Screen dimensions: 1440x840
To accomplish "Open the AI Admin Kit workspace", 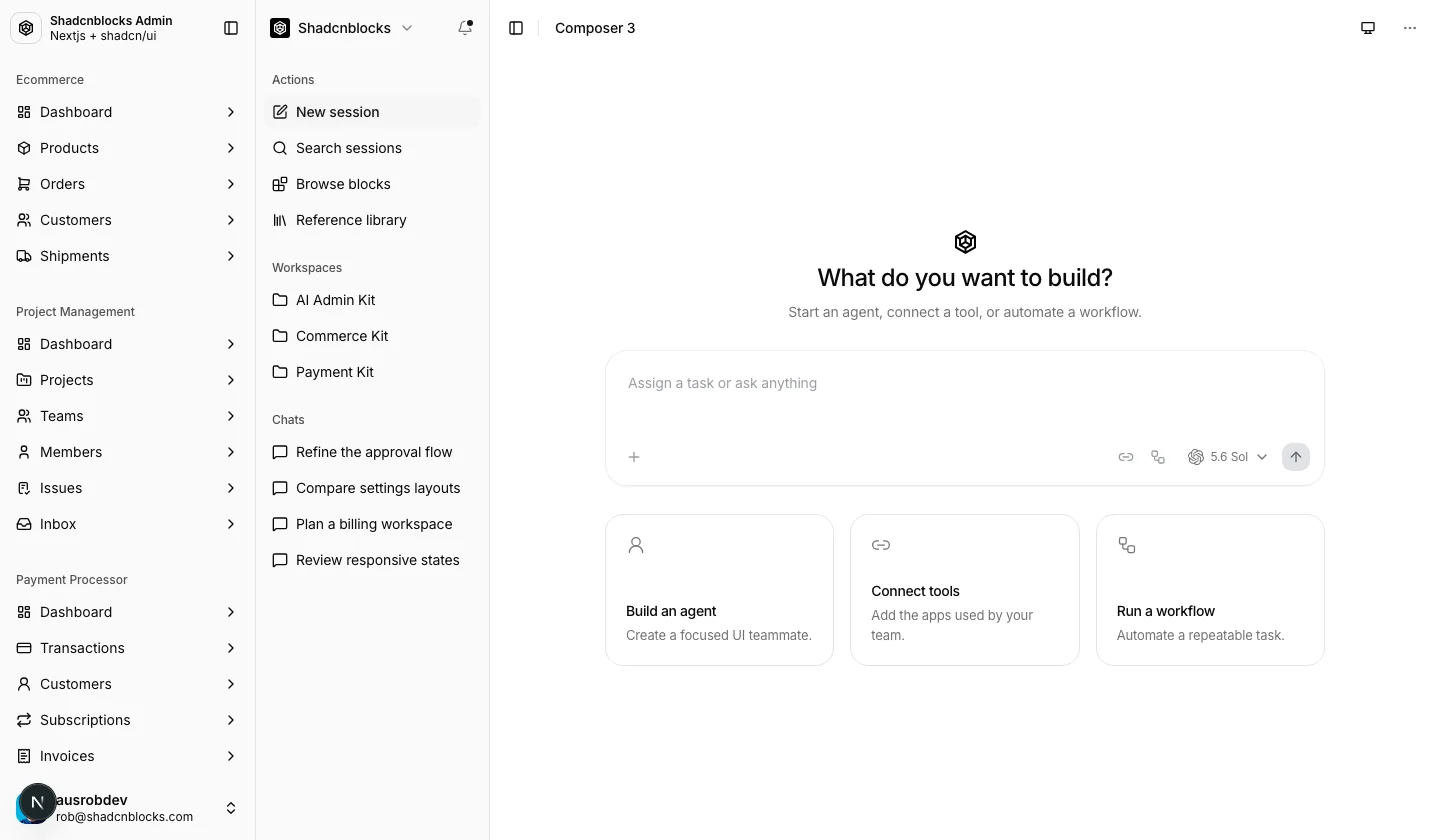I will (372, 300).
